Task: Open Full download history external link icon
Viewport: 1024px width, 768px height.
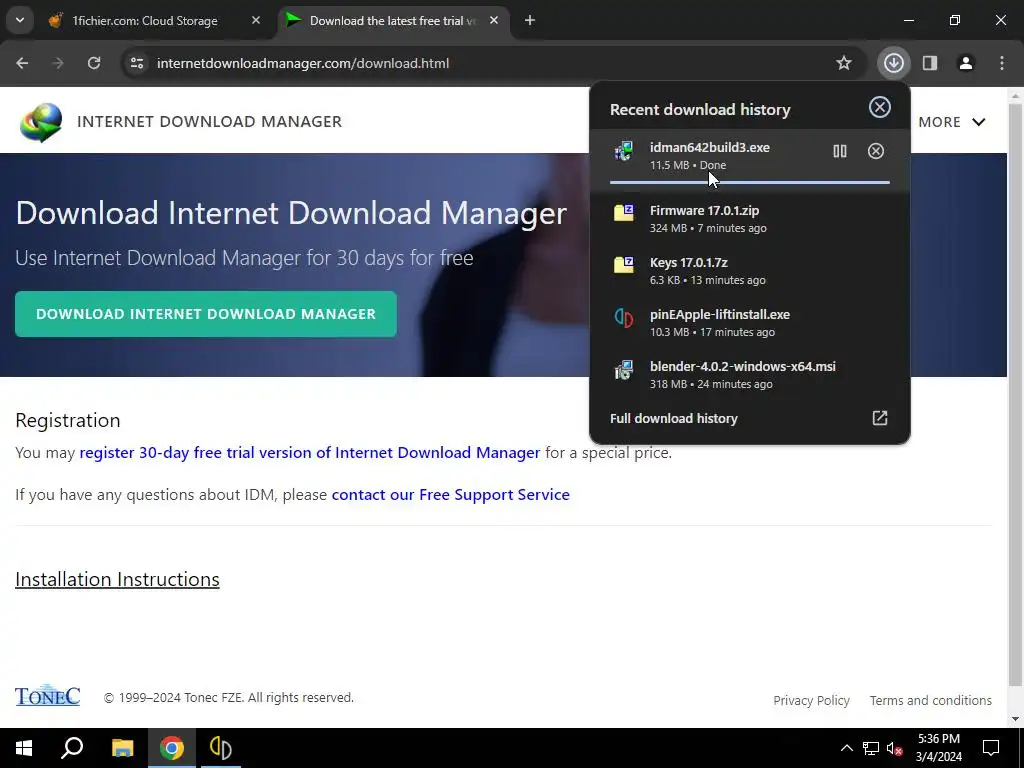Action: pos(880,418)
